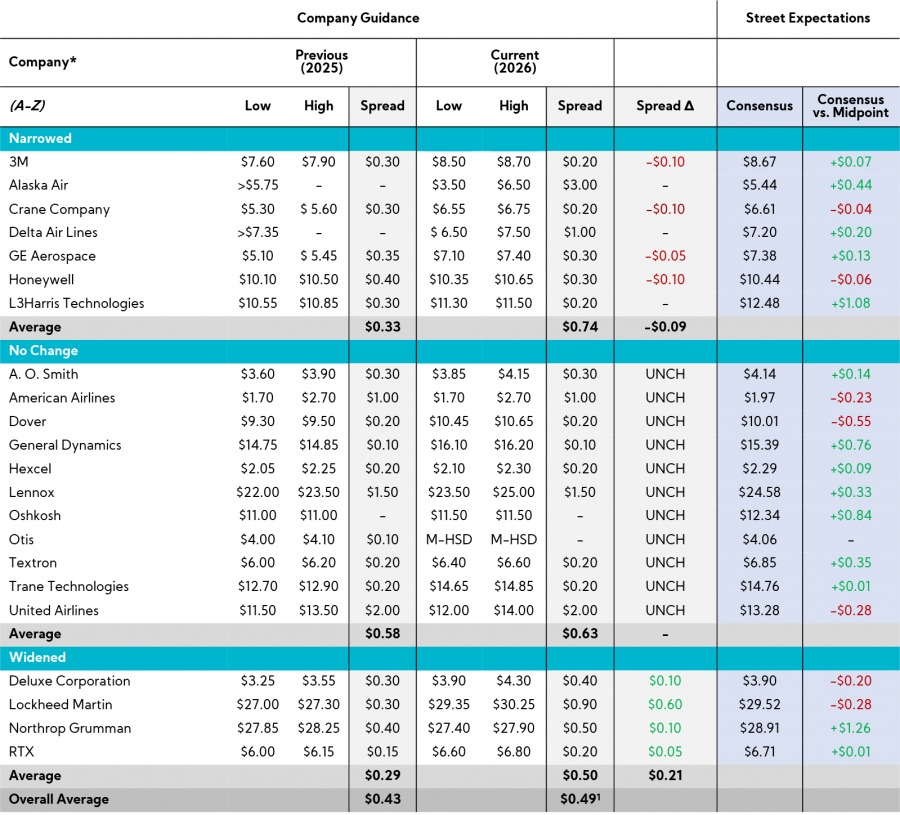Click Trane Technologies current high $14.85

(x=514, y=587)
